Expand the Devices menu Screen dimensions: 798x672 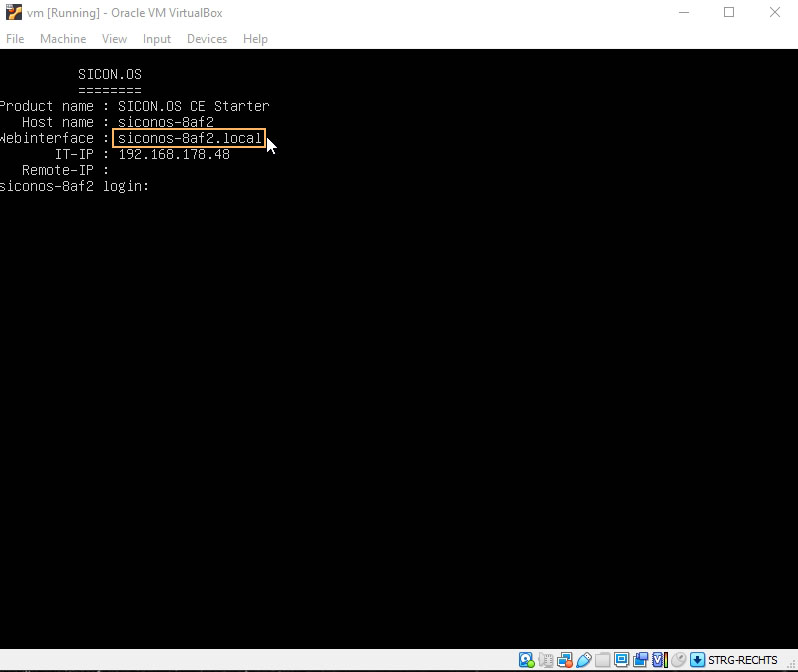[x=207, y=39]
